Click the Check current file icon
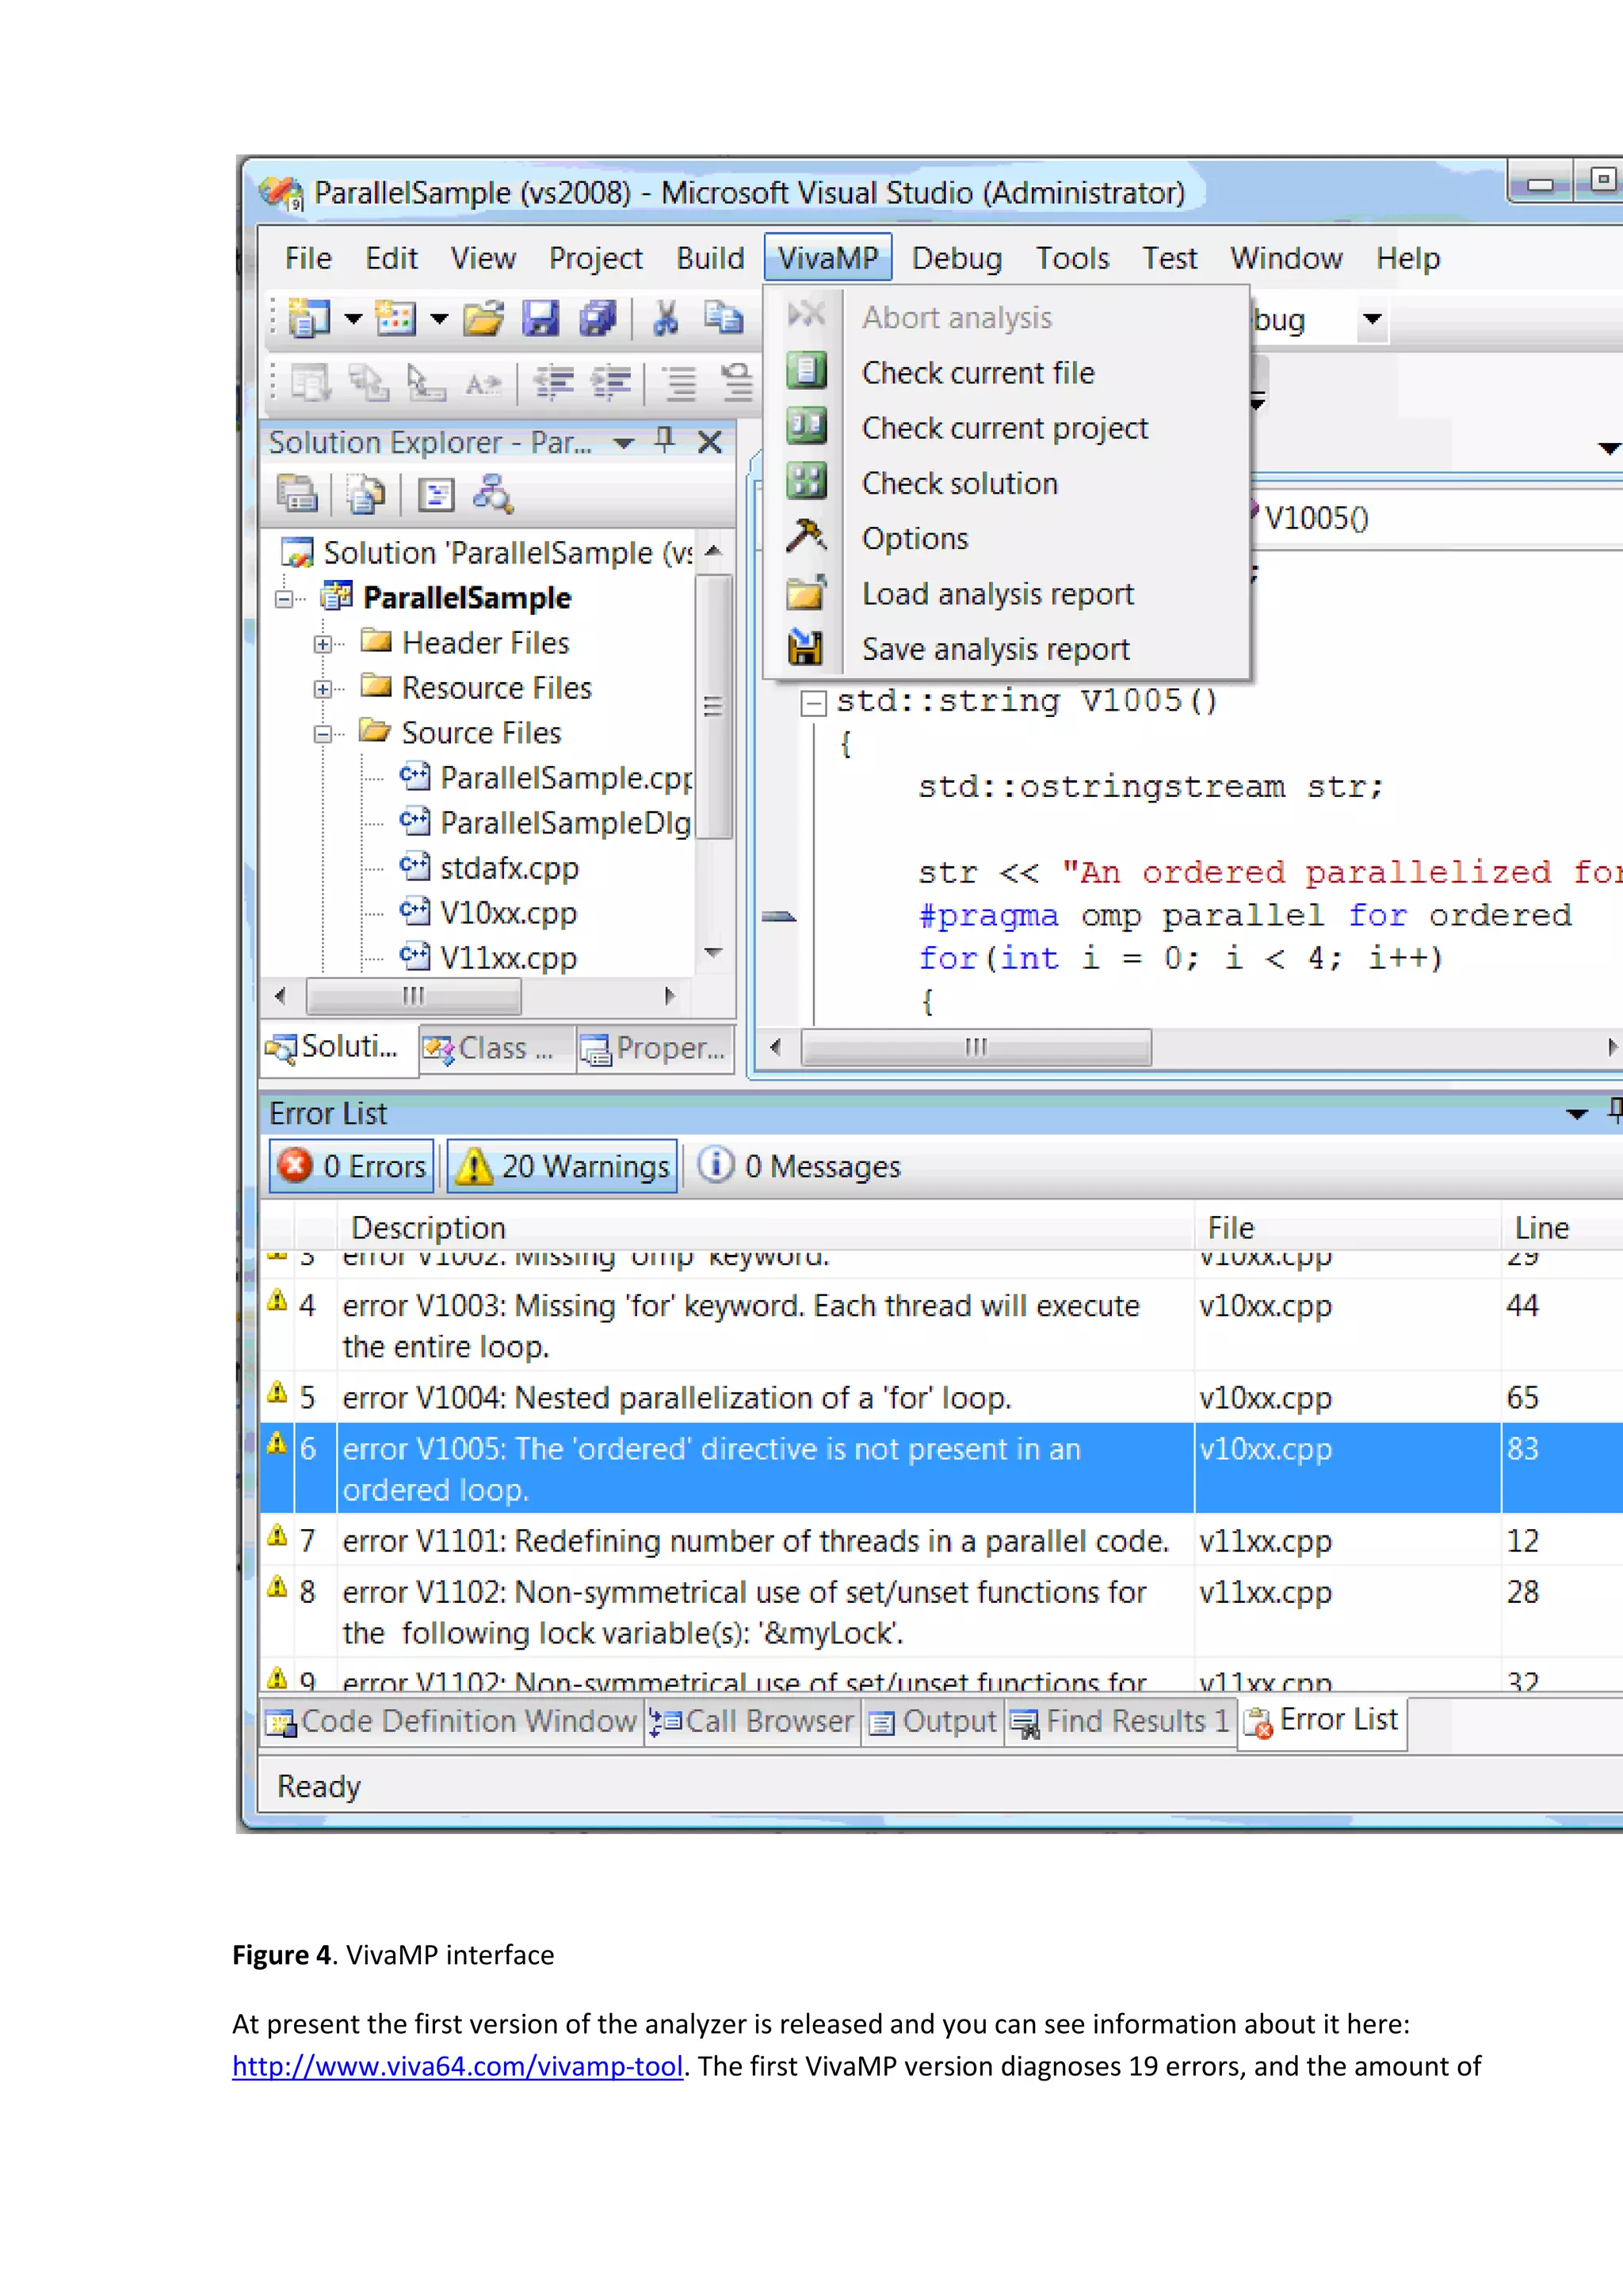This screenshot has width=1623, height=2296. 806,371
